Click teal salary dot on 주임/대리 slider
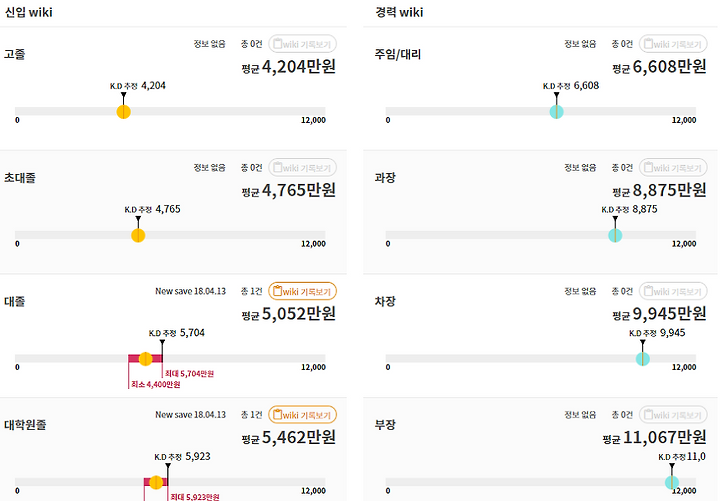Image resolution: width=720 pixels, height=501 pixels. [556, 112]
